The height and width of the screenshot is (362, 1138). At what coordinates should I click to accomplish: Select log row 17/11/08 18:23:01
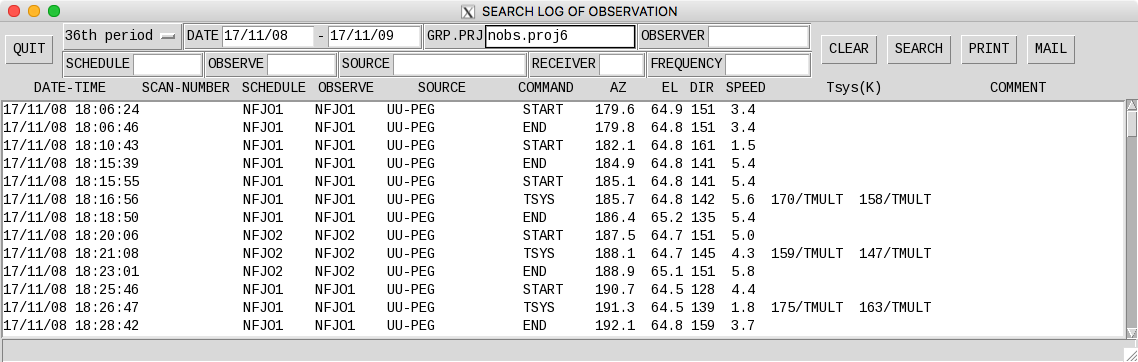pos(563,272)
